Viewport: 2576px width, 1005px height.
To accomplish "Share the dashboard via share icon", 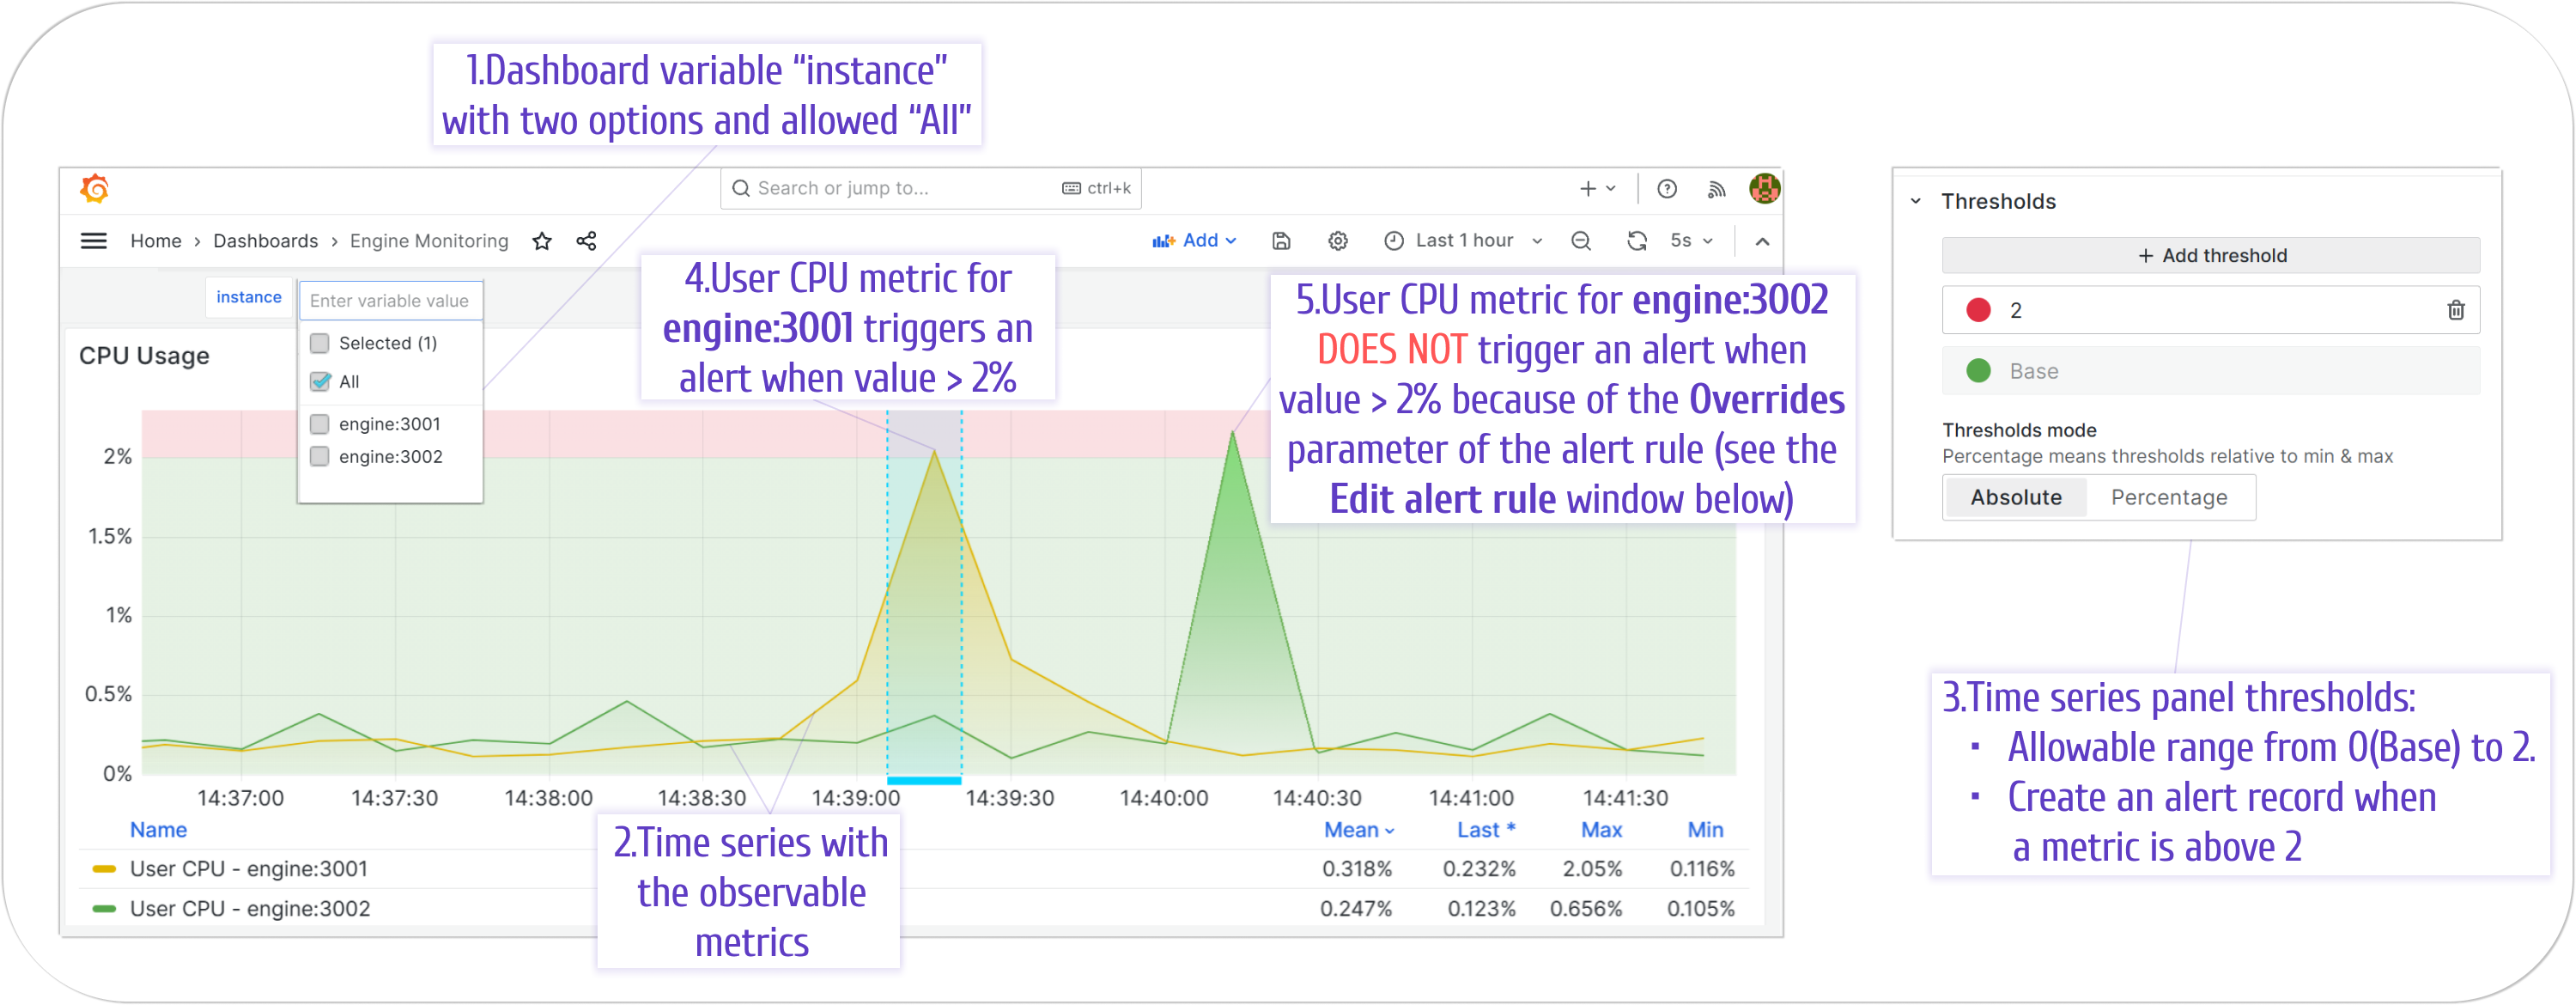I will (586, 241).
